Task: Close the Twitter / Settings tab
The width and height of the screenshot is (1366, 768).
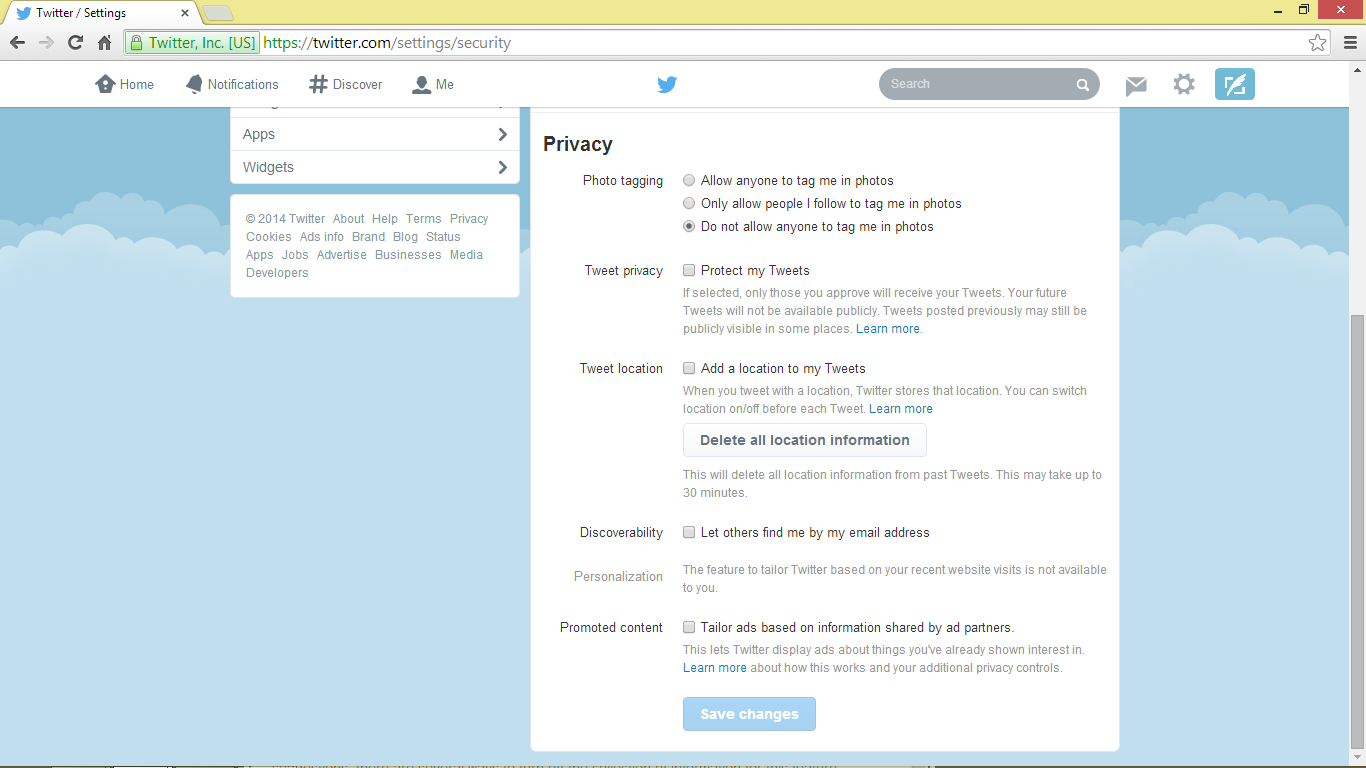Action: [185, 13]
